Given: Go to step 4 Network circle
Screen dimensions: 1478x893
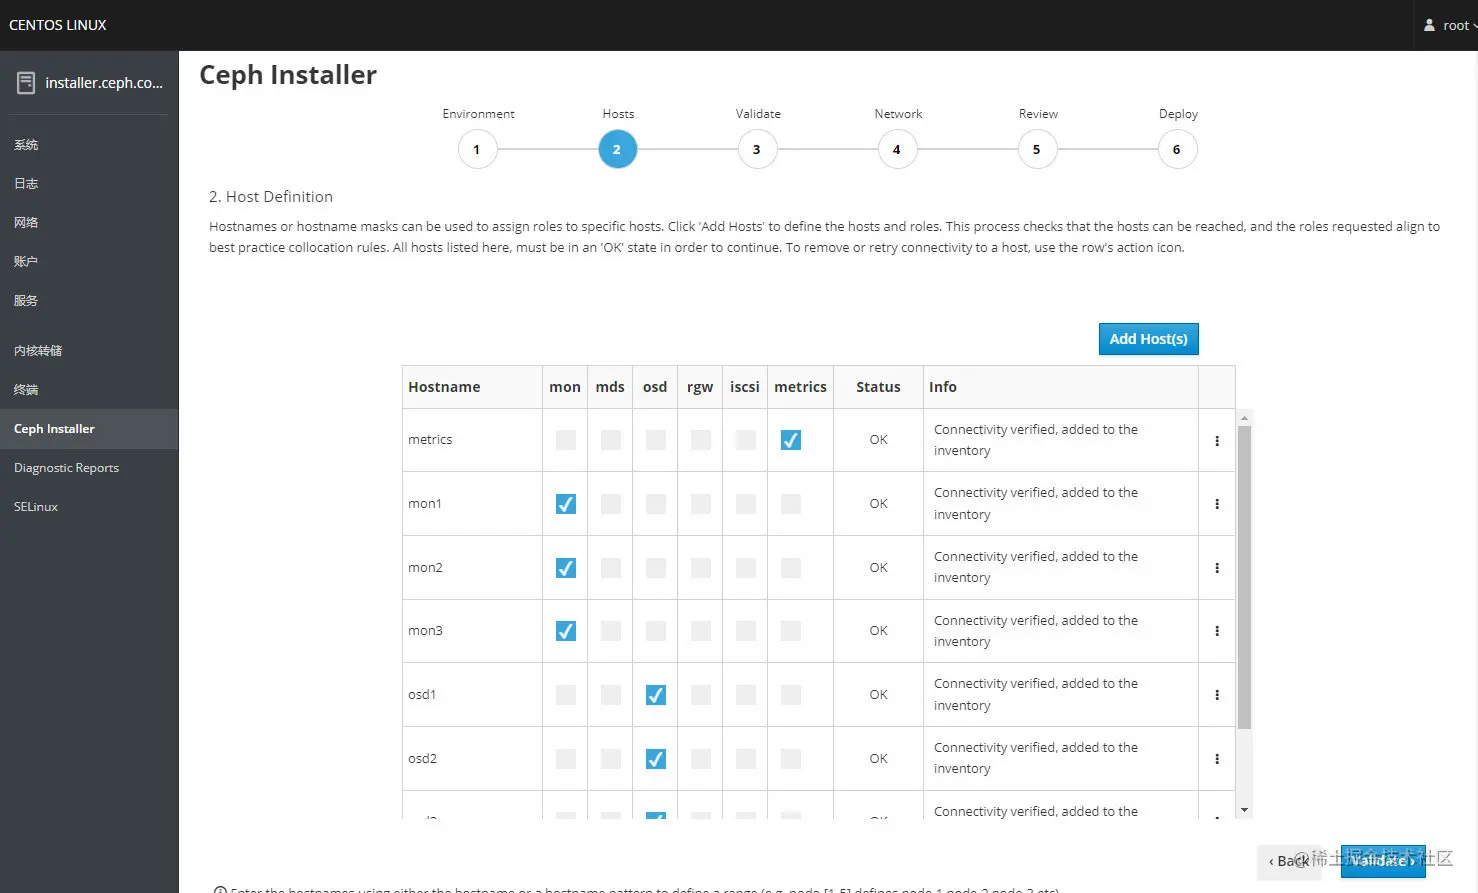Looking at the screenshot, I should click(x=897, y=150).
